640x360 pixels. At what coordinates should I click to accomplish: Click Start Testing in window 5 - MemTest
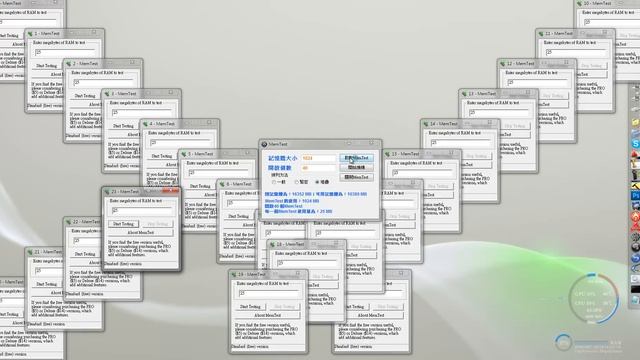pos(200,186)
